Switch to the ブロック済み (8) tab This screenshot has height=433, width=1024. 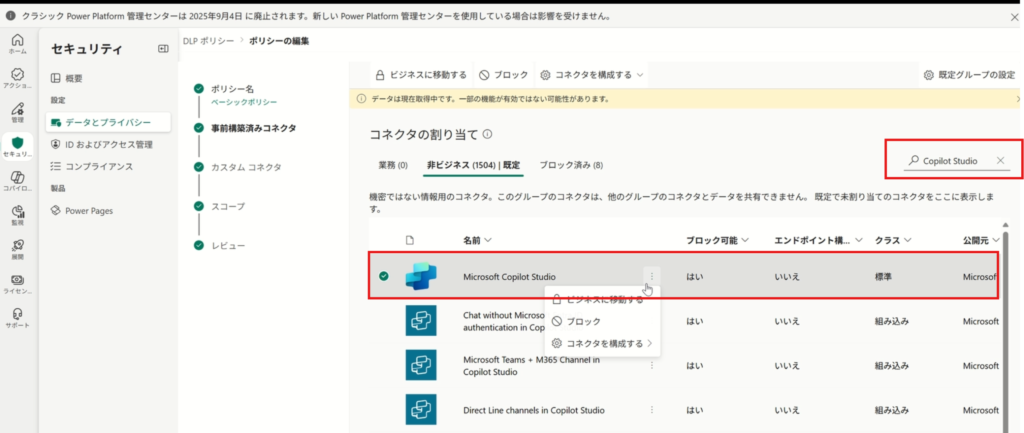pyautogui.click(x=571, y=164)
